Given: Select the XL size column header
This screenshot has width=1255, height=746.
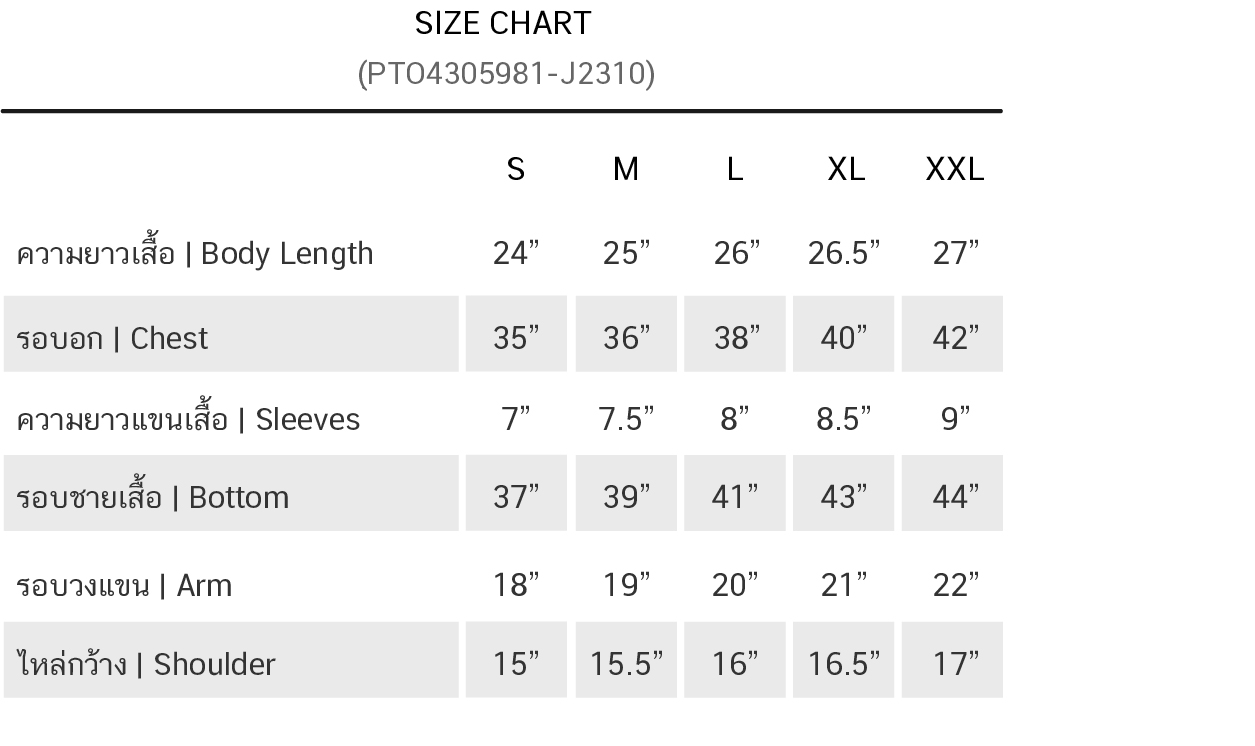Looking at the screenshot, I should pyautogui.click(x=846, y=169).
